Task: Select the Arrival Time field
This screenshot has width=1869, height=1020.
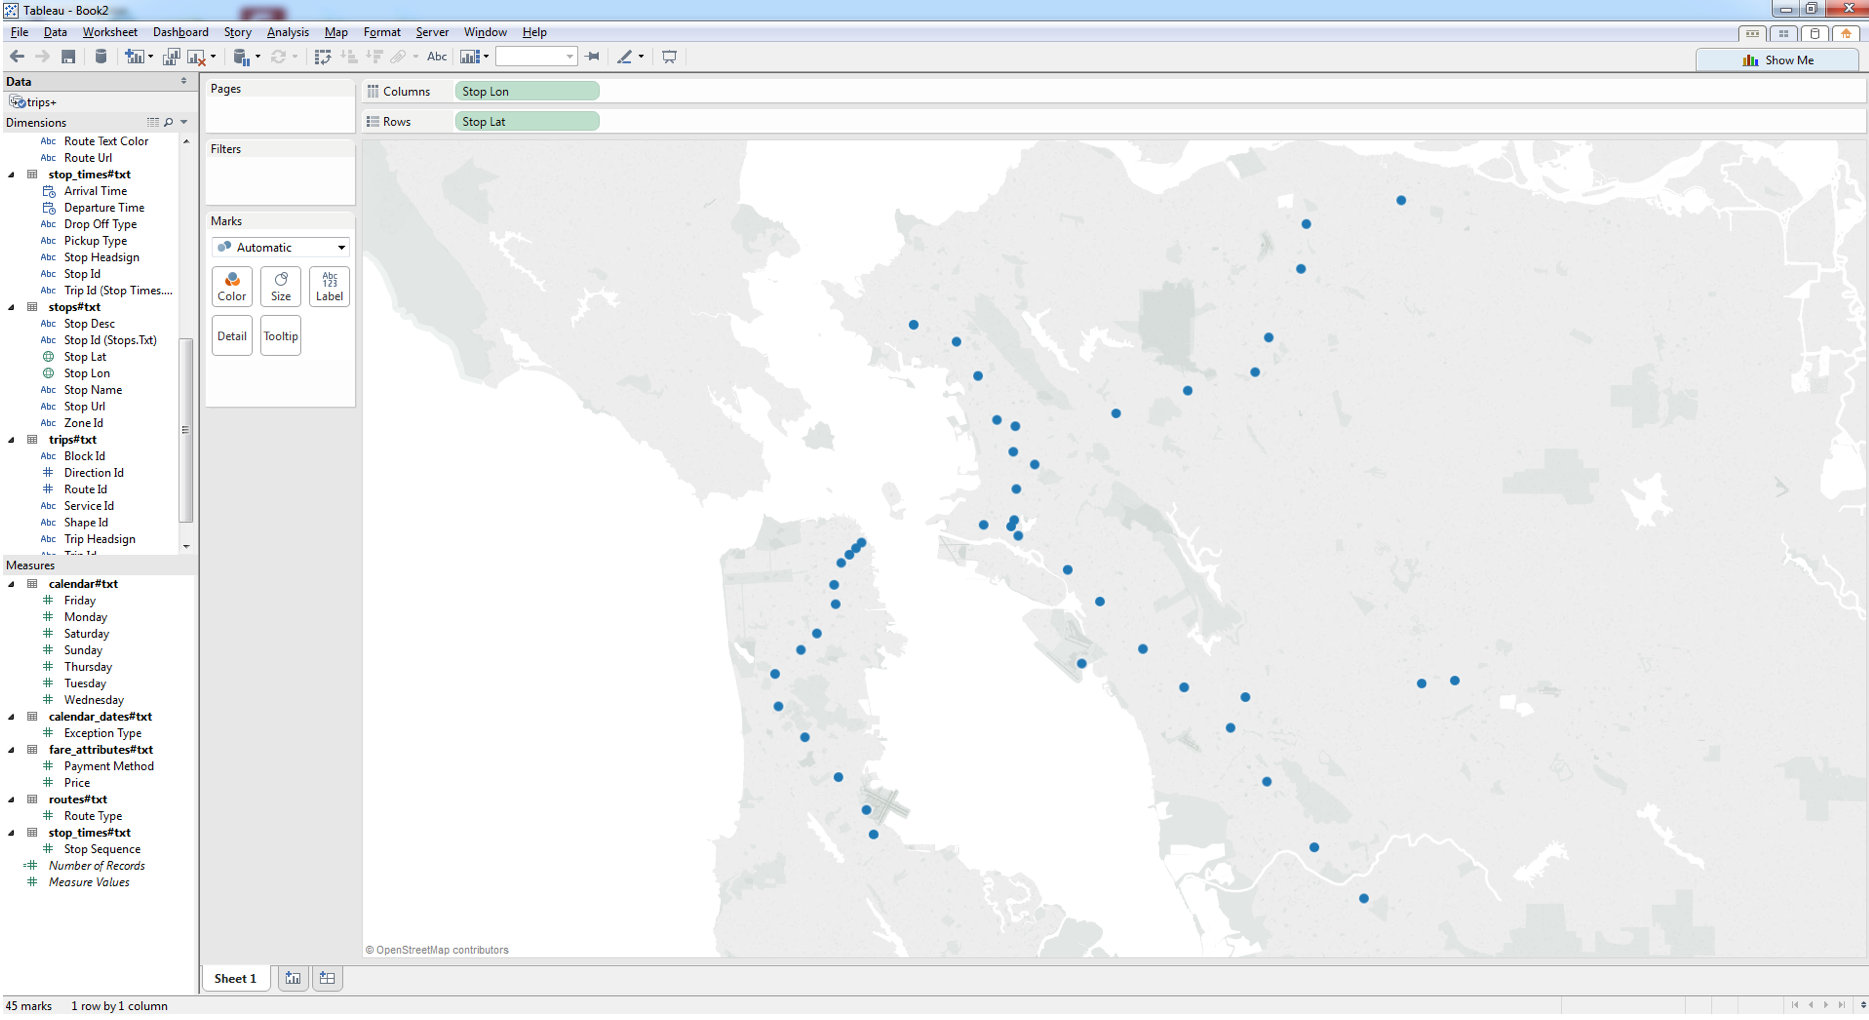Action: 95,191
